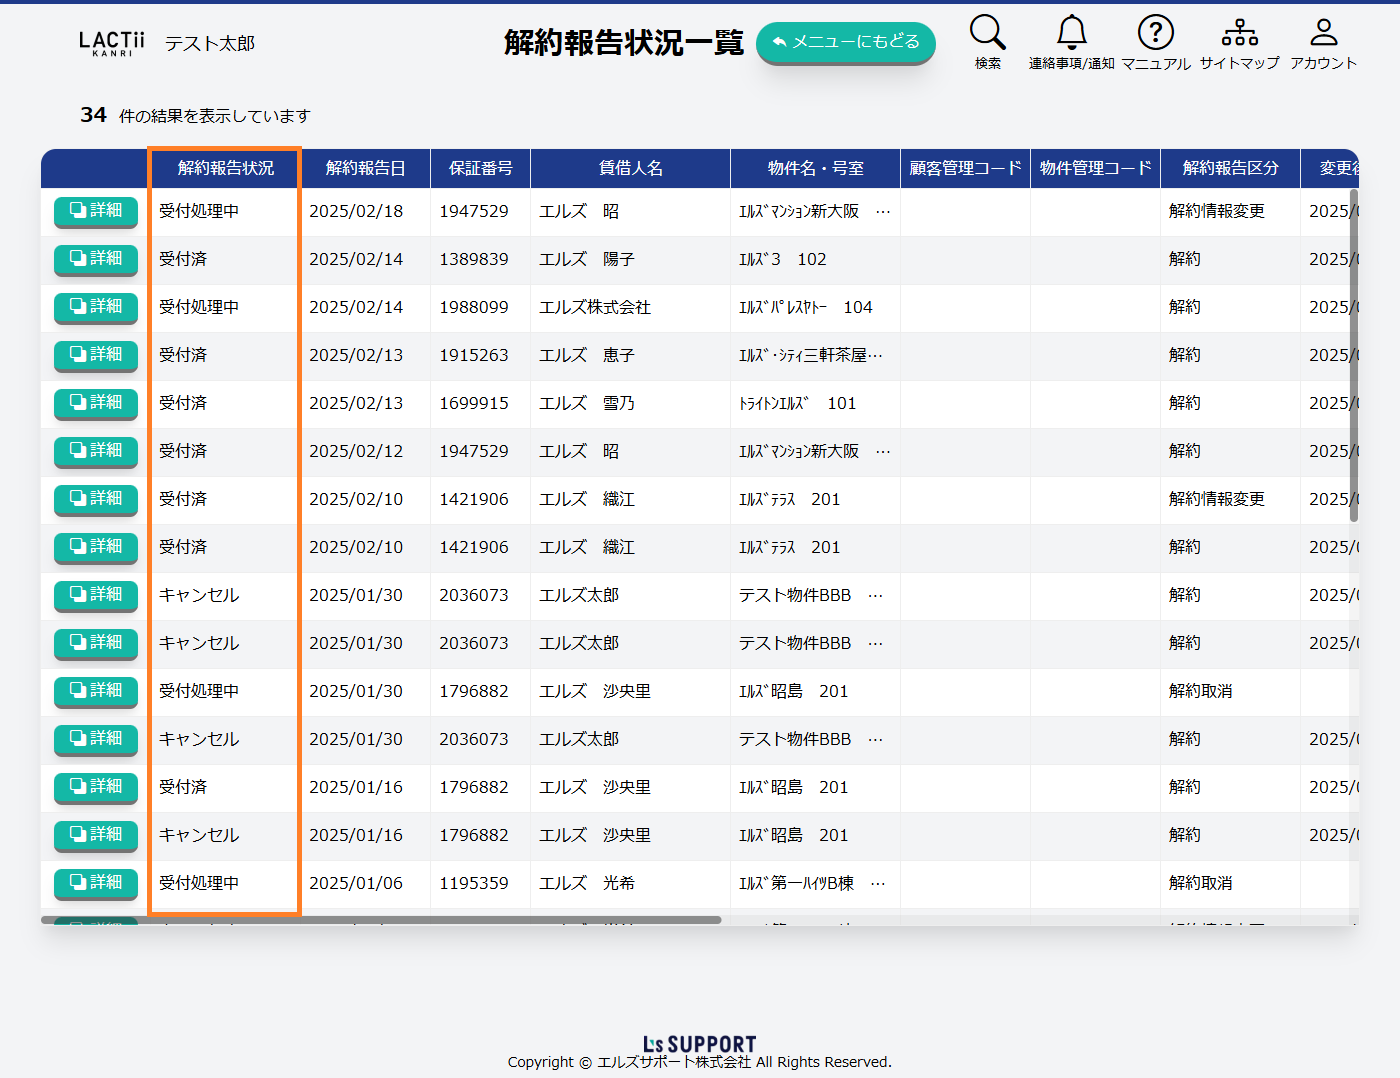The height and width of the screenshot is (1078, 1400).
Task: Open the sitemap icon
Action: 1239,34
